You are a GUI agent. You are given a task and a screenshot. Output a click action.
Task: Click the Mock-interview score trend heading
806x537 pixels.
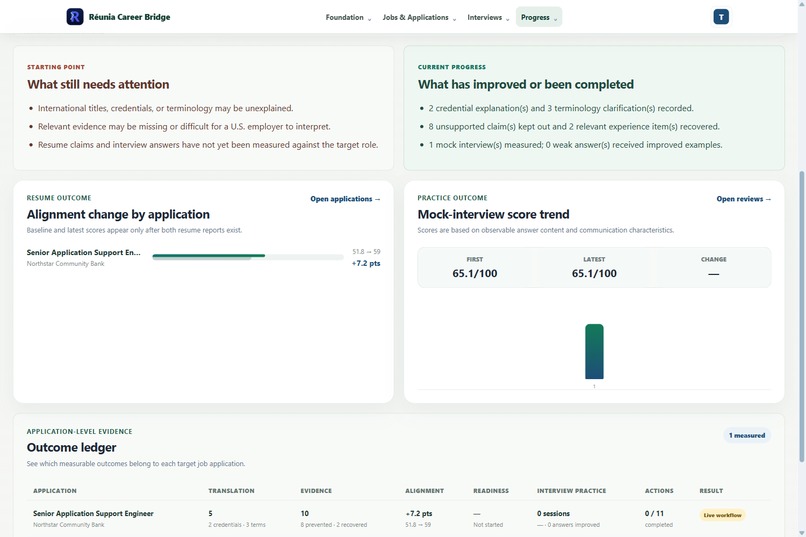pyautogui.click(x=493, y=214)
